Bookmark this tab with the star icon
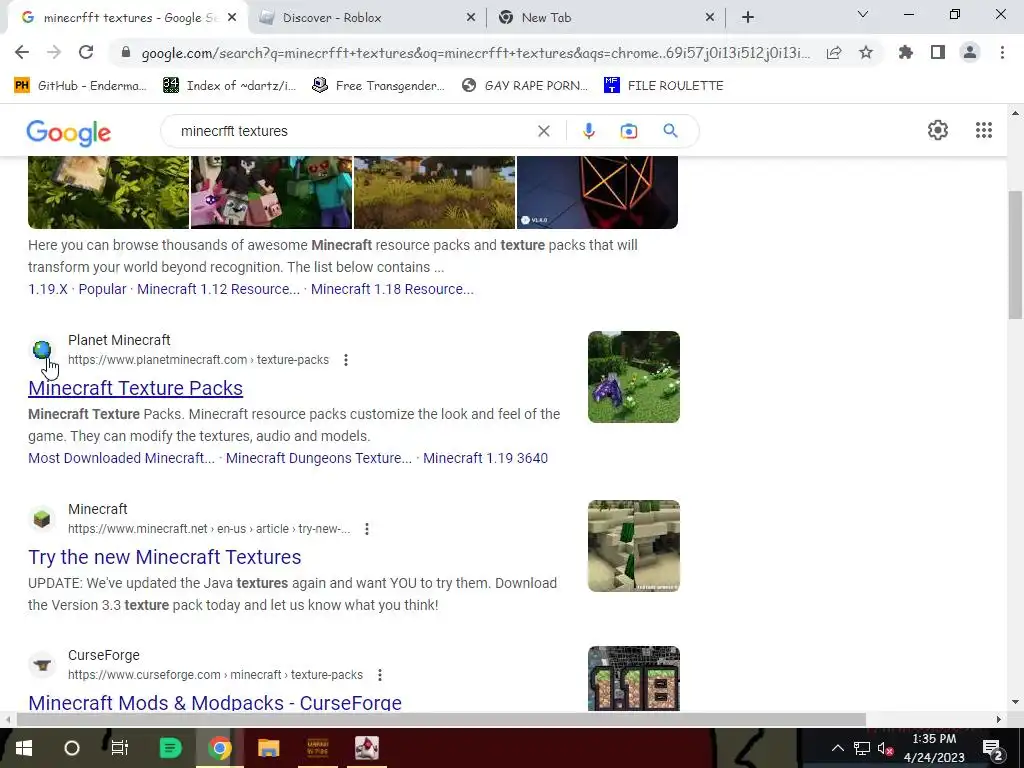The width and height of the screenshot is (1024, 768). click(866, 52)
